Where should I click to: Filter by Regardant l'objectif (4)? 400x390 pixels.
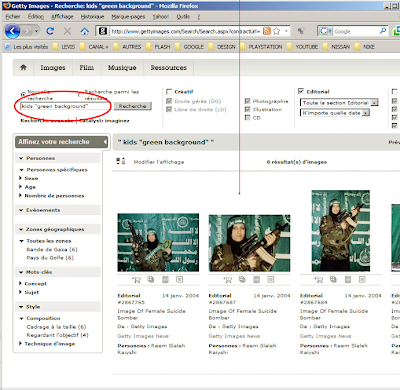pos(57,335)
